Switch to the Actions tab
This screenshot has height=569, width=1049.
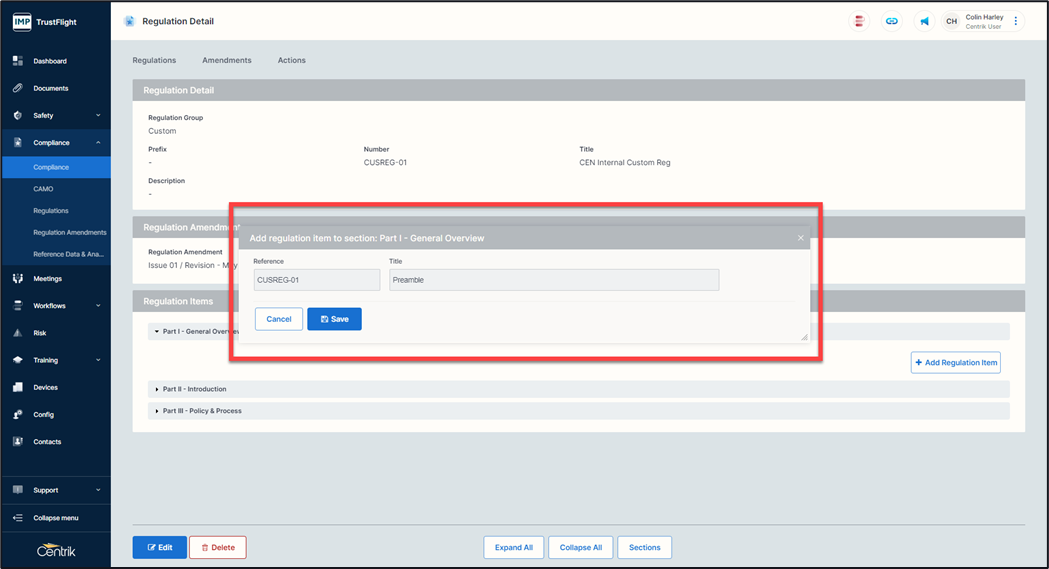coord(292,60)
